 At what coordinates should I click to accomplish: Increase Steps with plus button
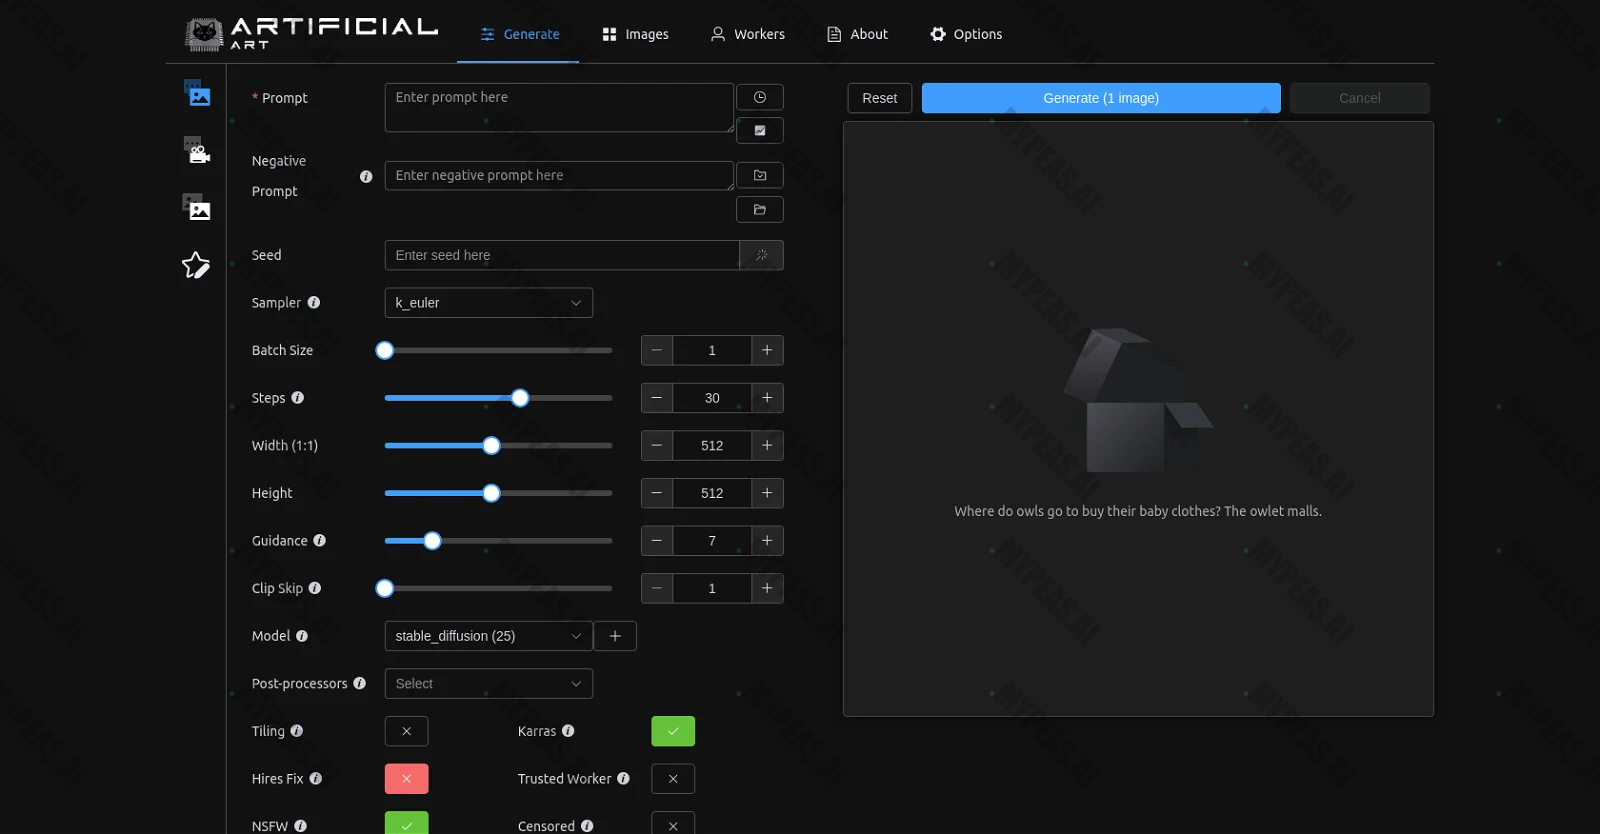click(767, 398)
